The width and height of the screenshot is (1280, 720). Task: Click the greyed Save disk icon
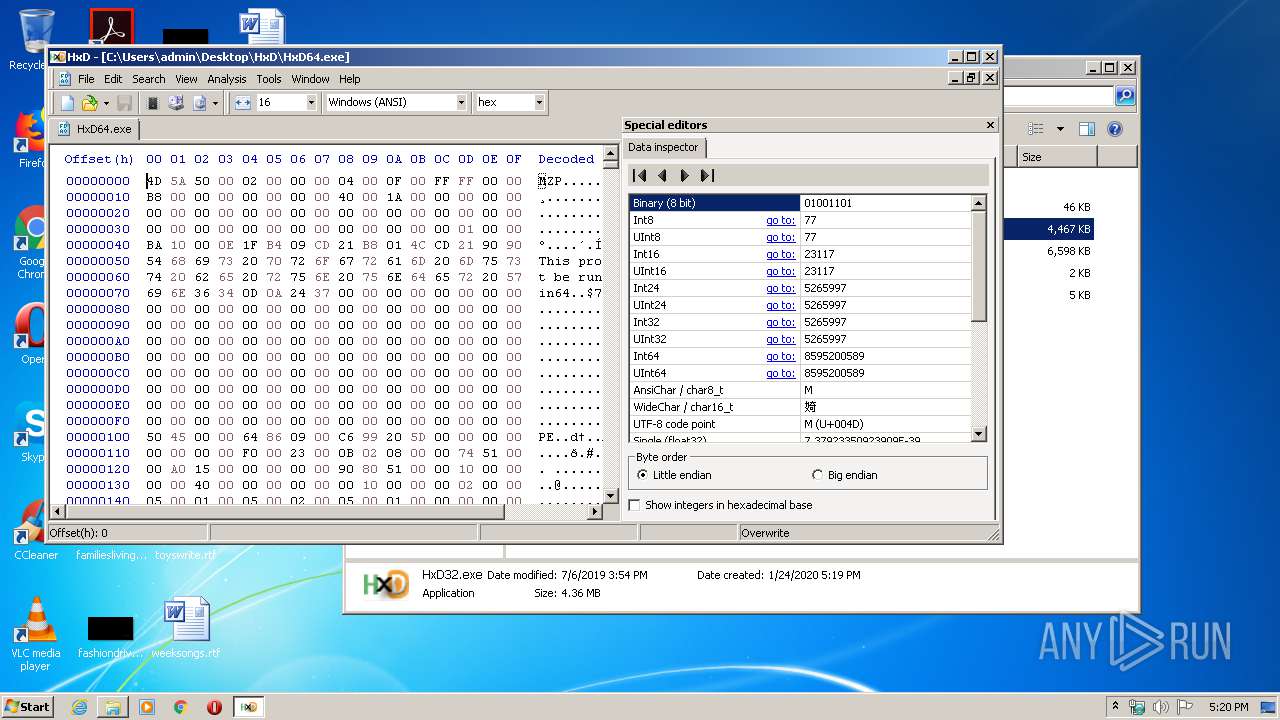125,102
